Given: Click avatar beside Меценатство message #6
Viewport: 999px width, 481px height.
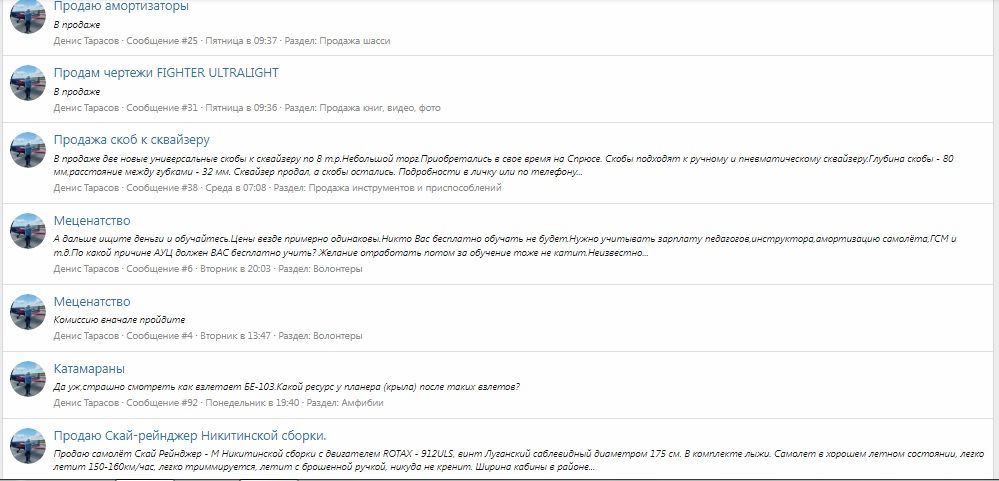Looking at the screenshot, I should tap(27, 231).
